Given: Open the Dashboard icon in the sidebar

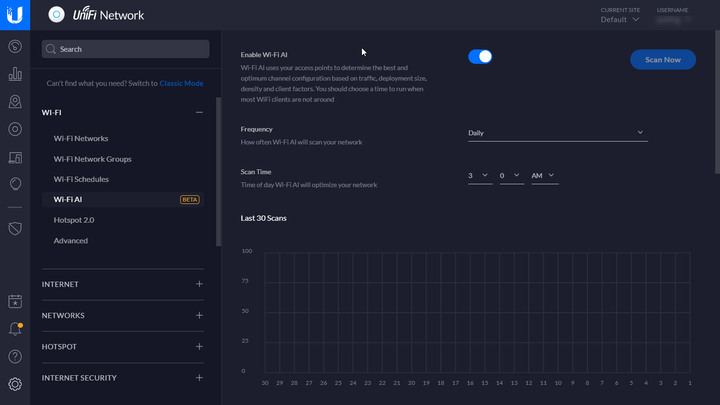Looking at the screenshot, I should point(15,46).
